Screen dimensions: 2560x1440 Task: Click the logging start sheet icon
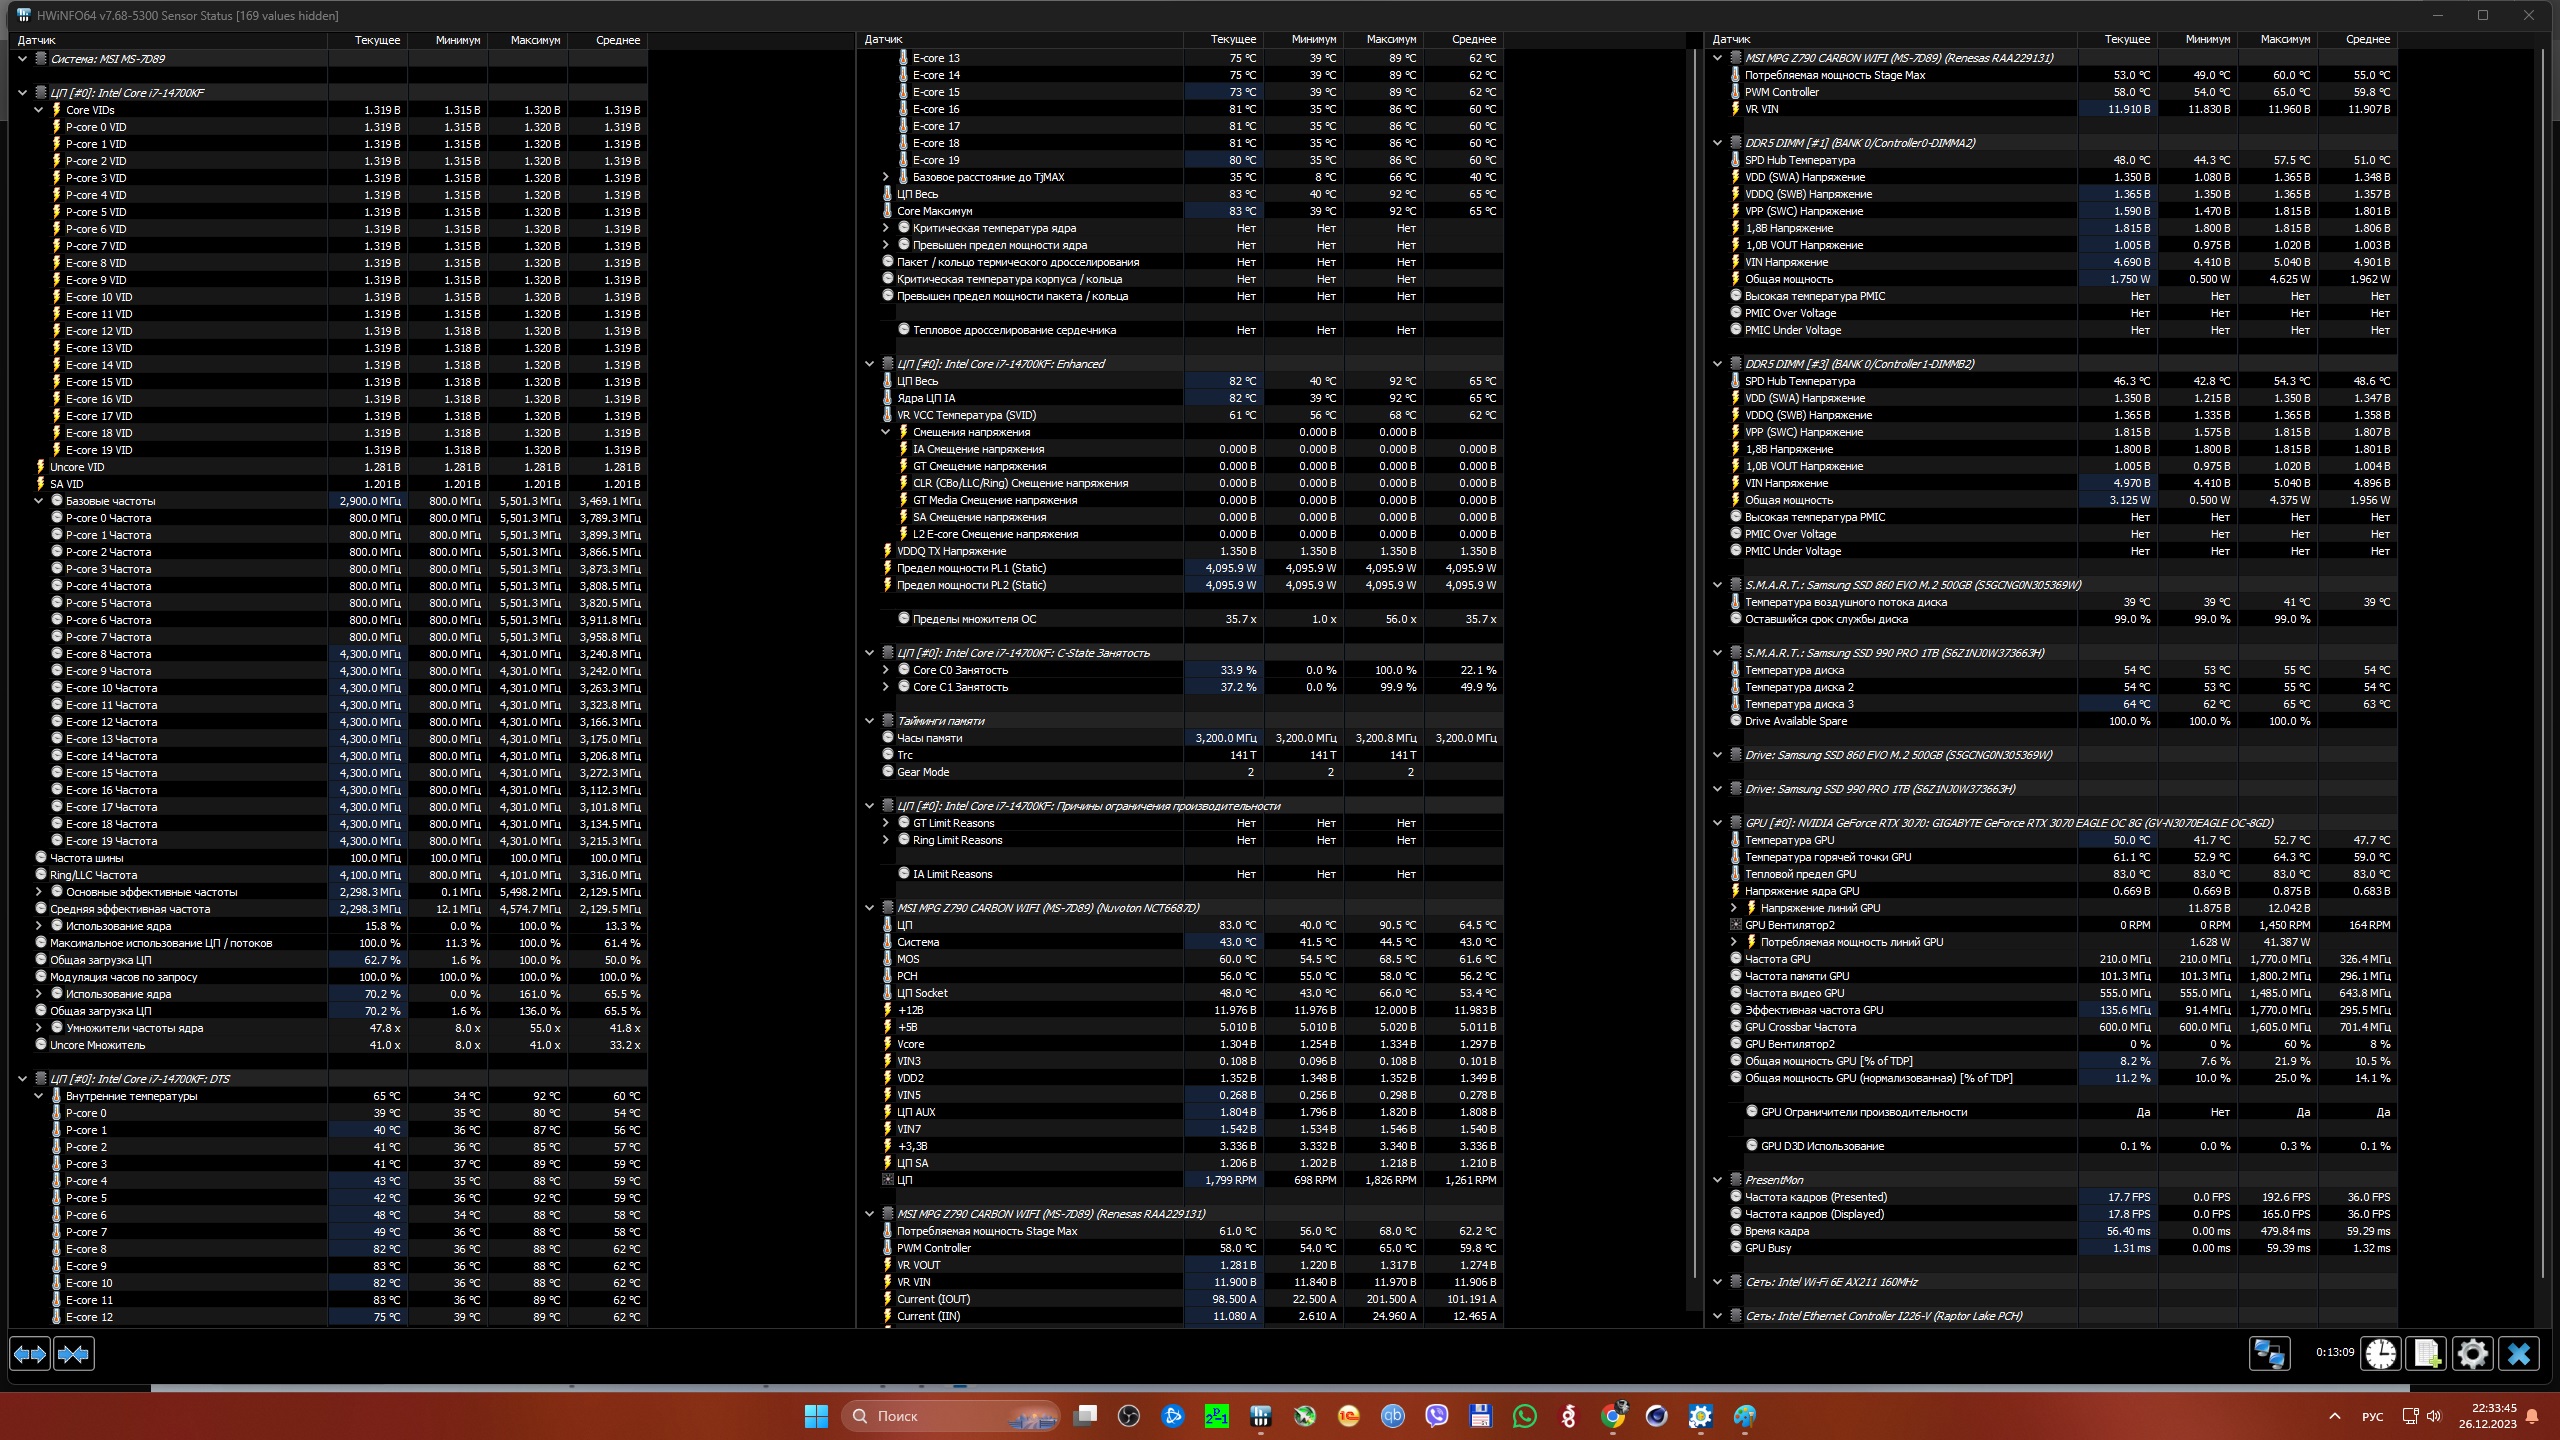point(2427,1354)
